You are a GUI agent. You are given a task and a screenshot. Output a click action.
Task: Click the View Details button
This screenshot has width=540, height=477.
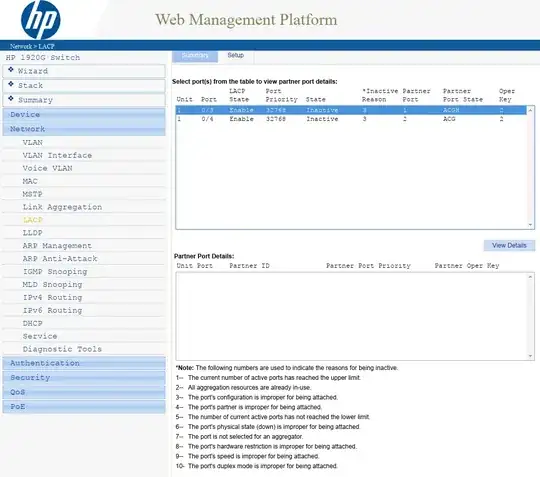tap(509, 246)
